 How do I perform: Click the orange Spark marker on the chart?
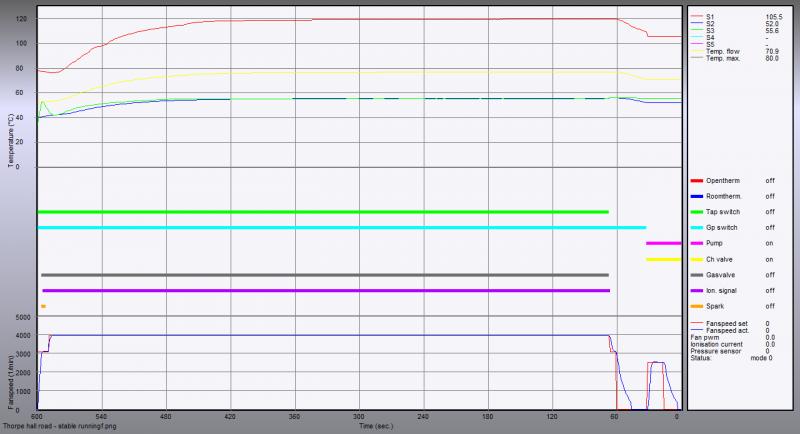(x=43, y=306)
